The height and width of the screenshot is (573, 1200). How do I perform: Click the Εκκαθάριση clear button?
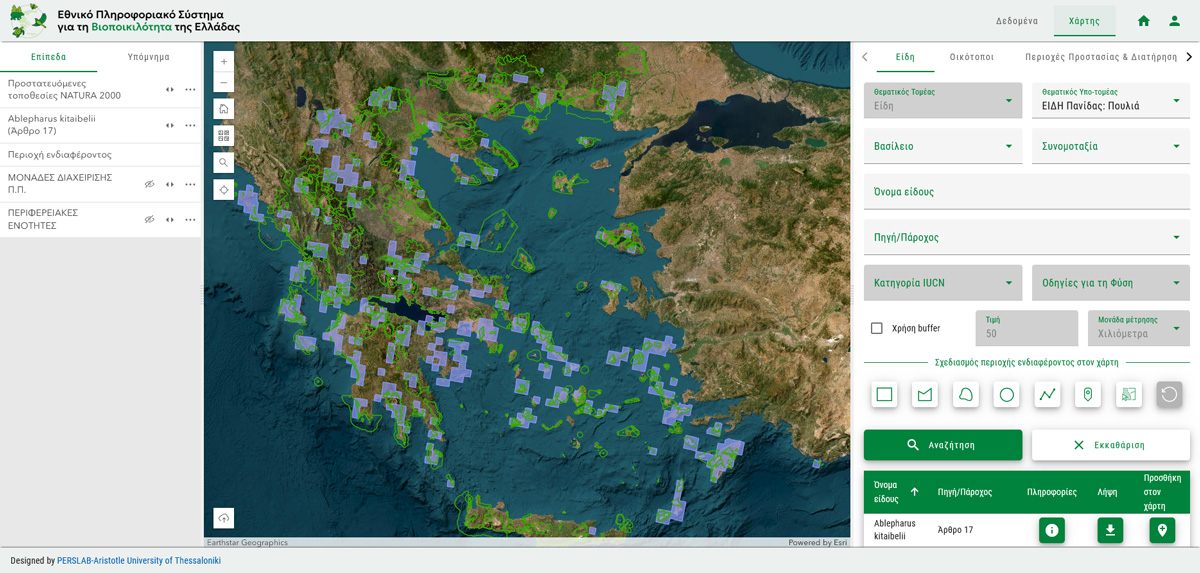pyautogui.click(x=1110, y=445)
